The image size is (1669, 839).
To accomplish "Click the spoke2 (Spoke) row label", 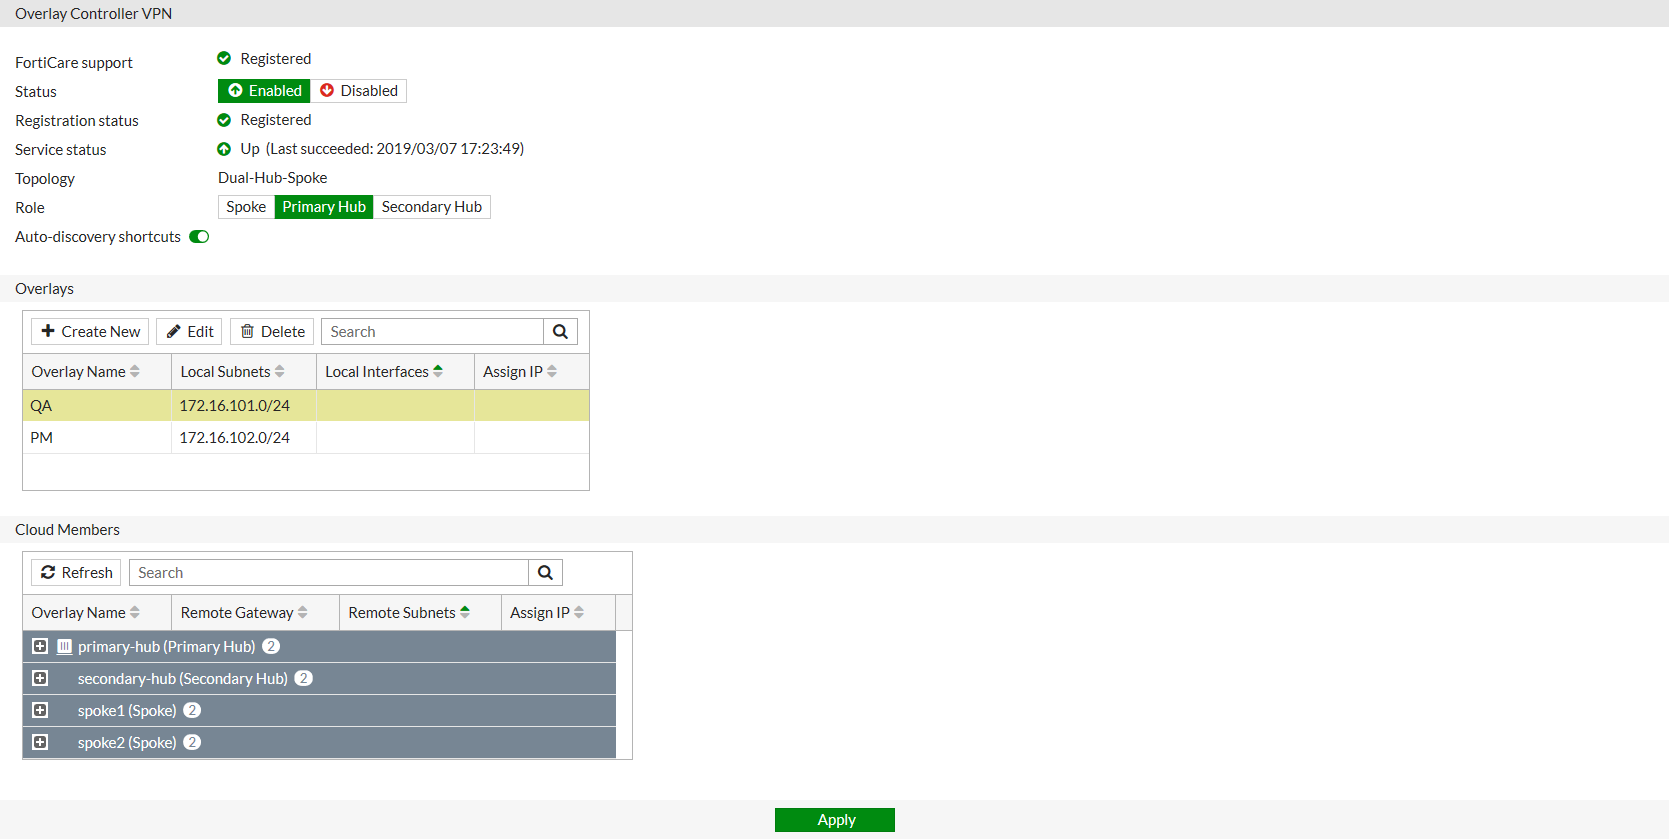I will pos(127,742).
